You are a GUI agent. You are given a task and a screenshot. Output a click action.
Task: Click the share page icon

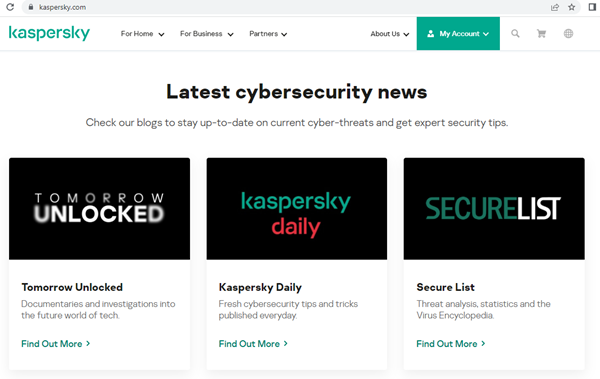pos(555,7)
